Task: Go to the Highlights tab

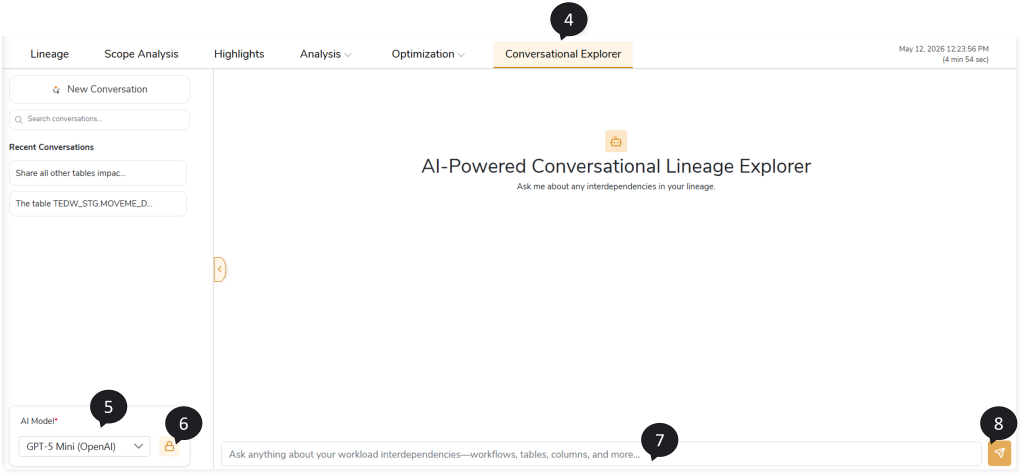Action: (x=239, y=54)
